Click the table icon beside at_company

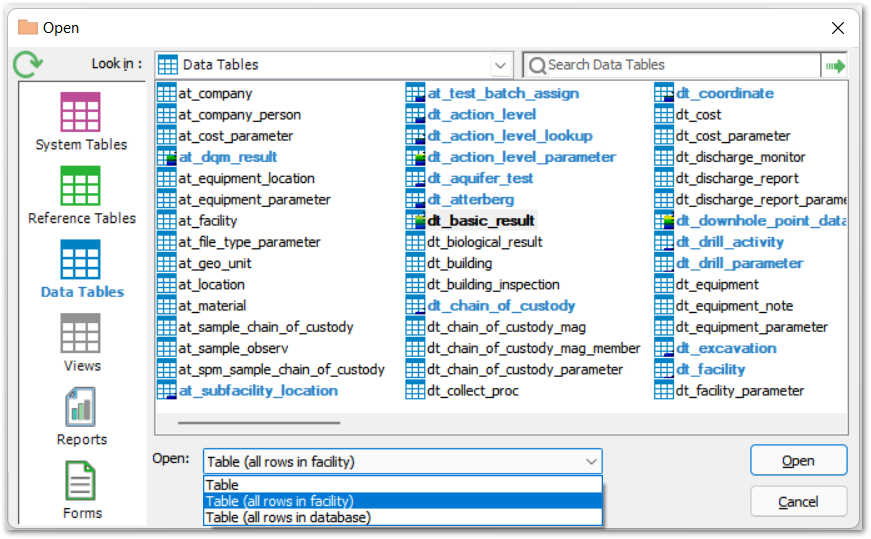(x=166, y=93)
